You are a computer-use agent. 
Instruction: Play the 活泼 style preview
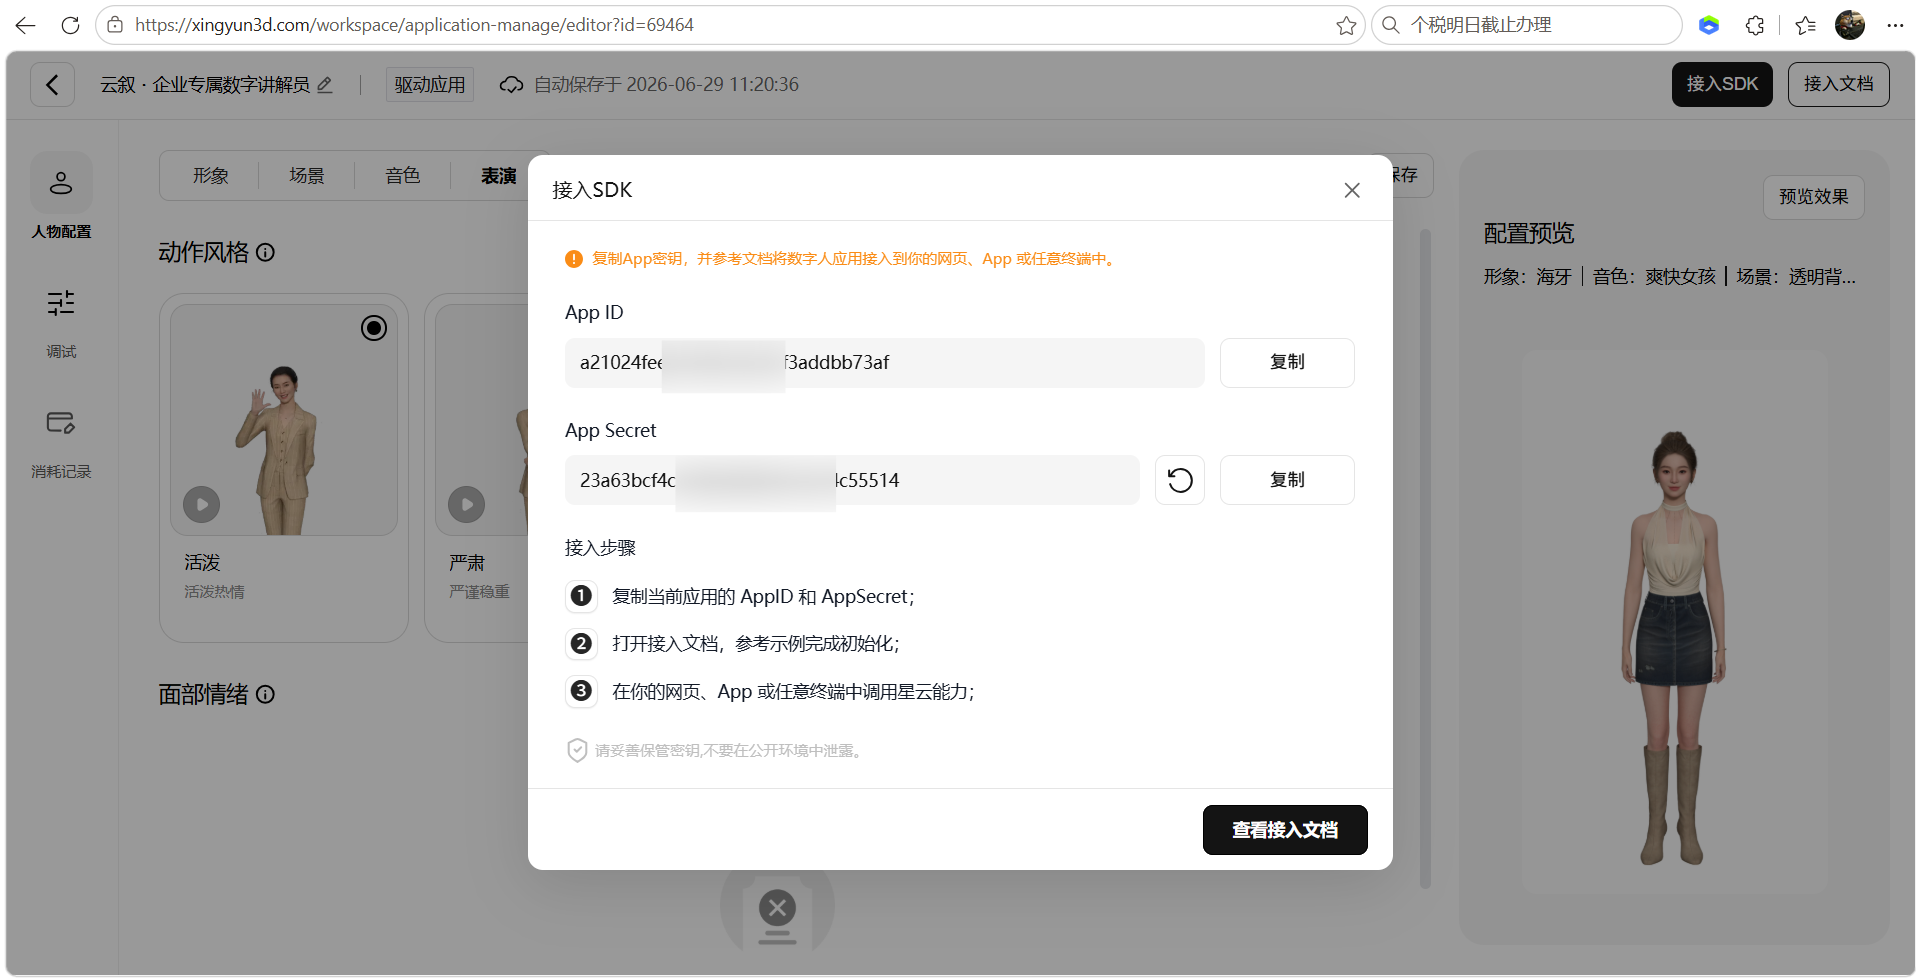click(201, 504)
